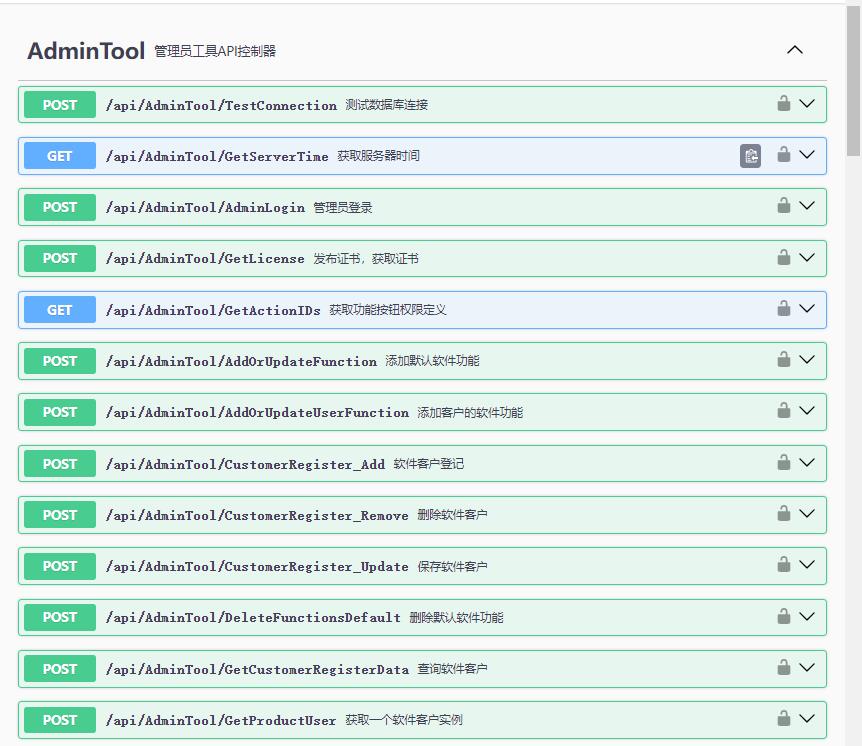Collapse the AdminTool section with the chevron

click(795, 50)
